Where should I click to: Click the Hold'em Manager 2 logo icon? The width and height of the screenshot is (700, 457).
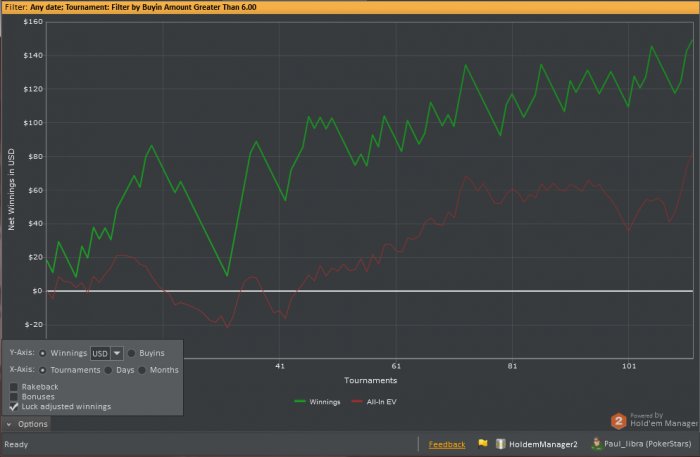(618, 421)
